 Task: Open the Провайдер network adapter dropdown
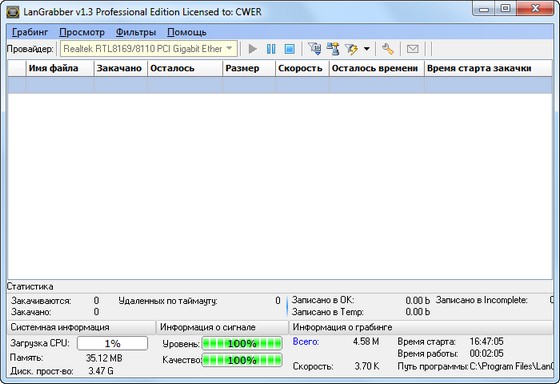(x=149, y=49)
